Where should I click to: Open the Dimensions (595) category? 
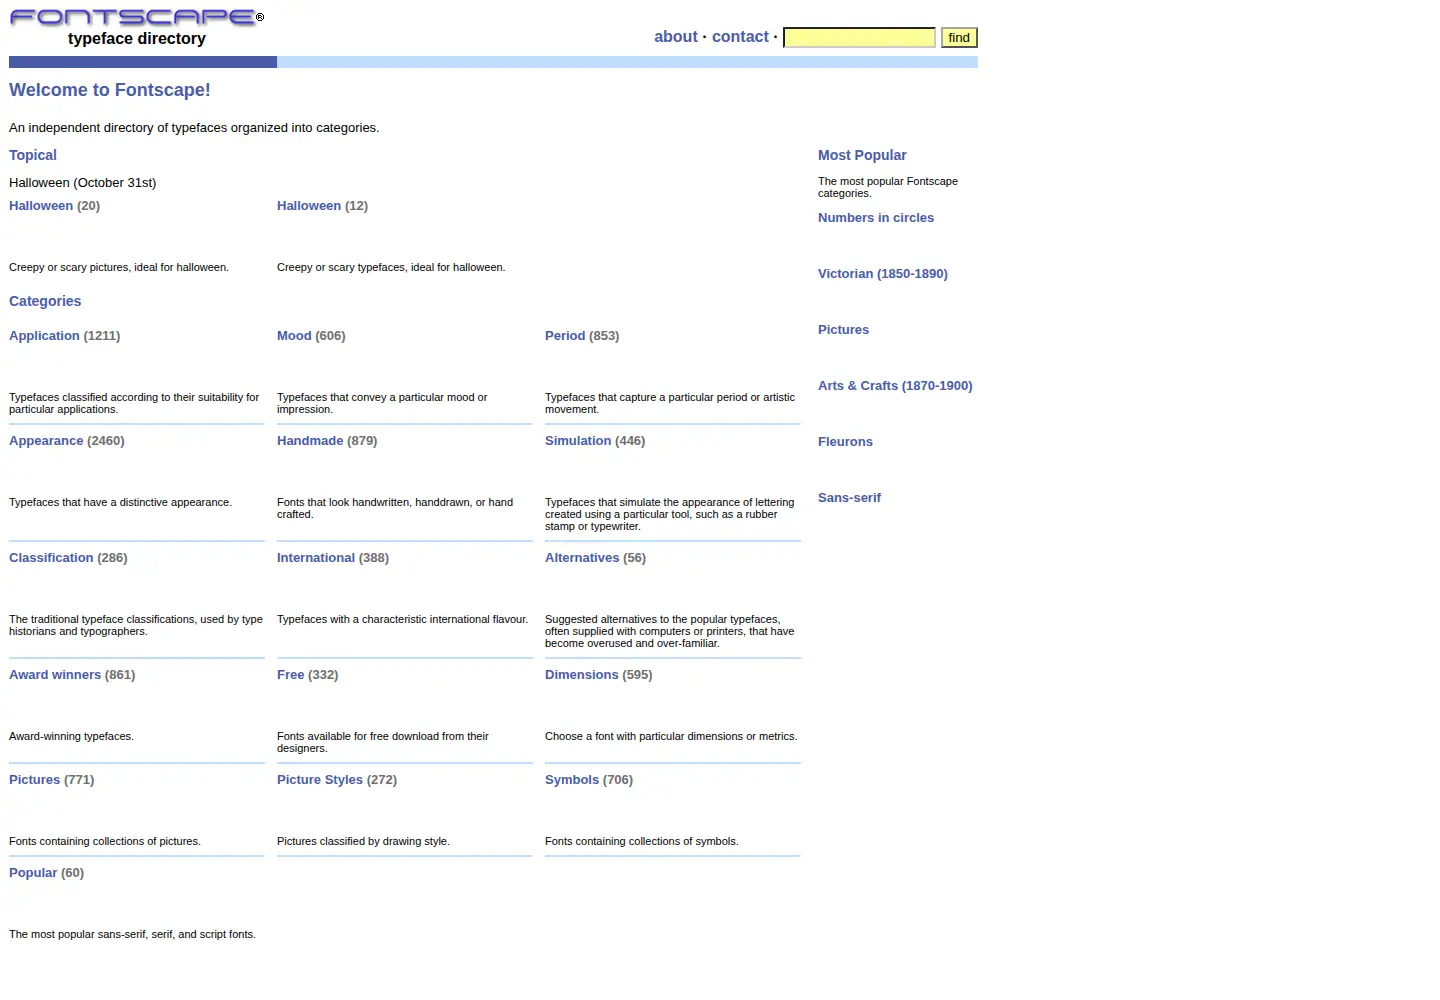[598, 675]
